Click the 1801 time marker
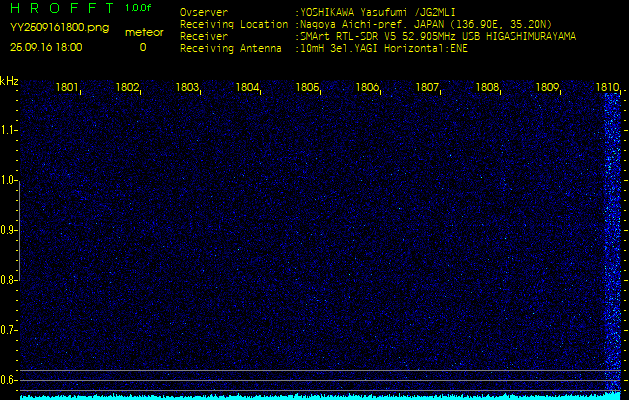The image size is (629, 400). 67,88
